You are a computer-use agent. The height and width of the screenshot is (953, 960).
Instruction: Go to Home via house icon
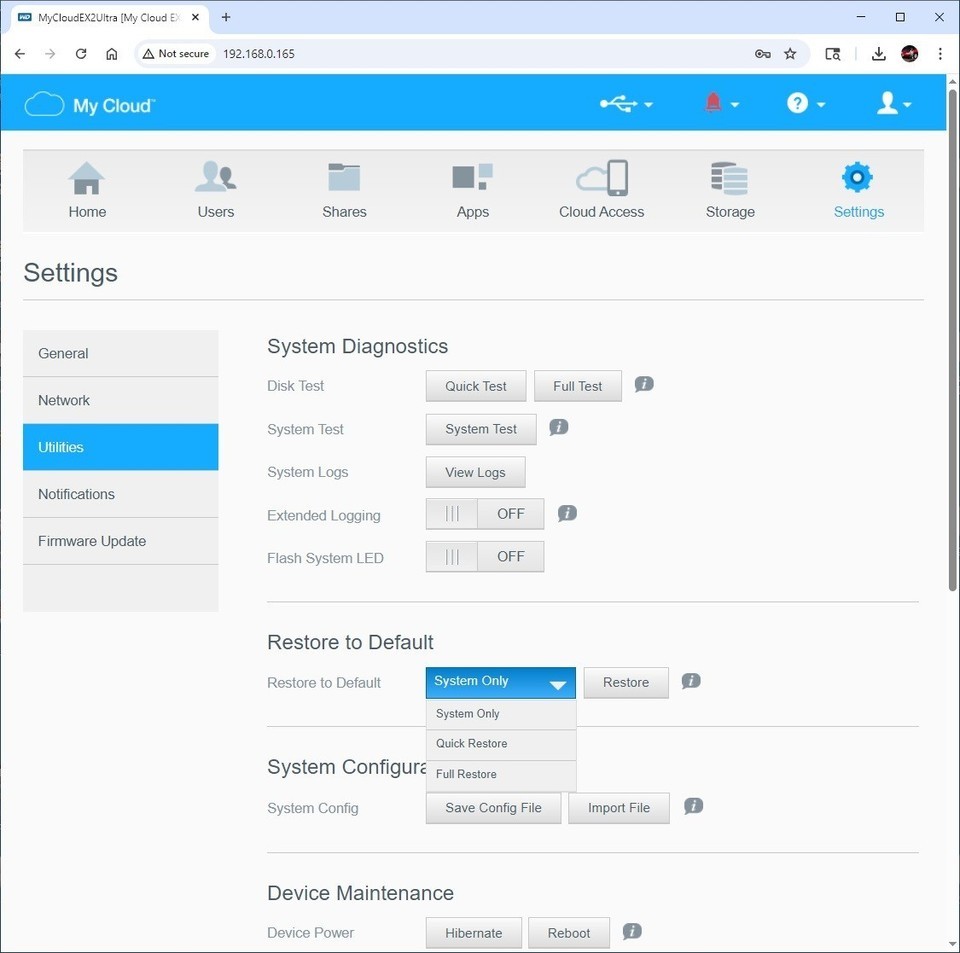pos(87,179)
